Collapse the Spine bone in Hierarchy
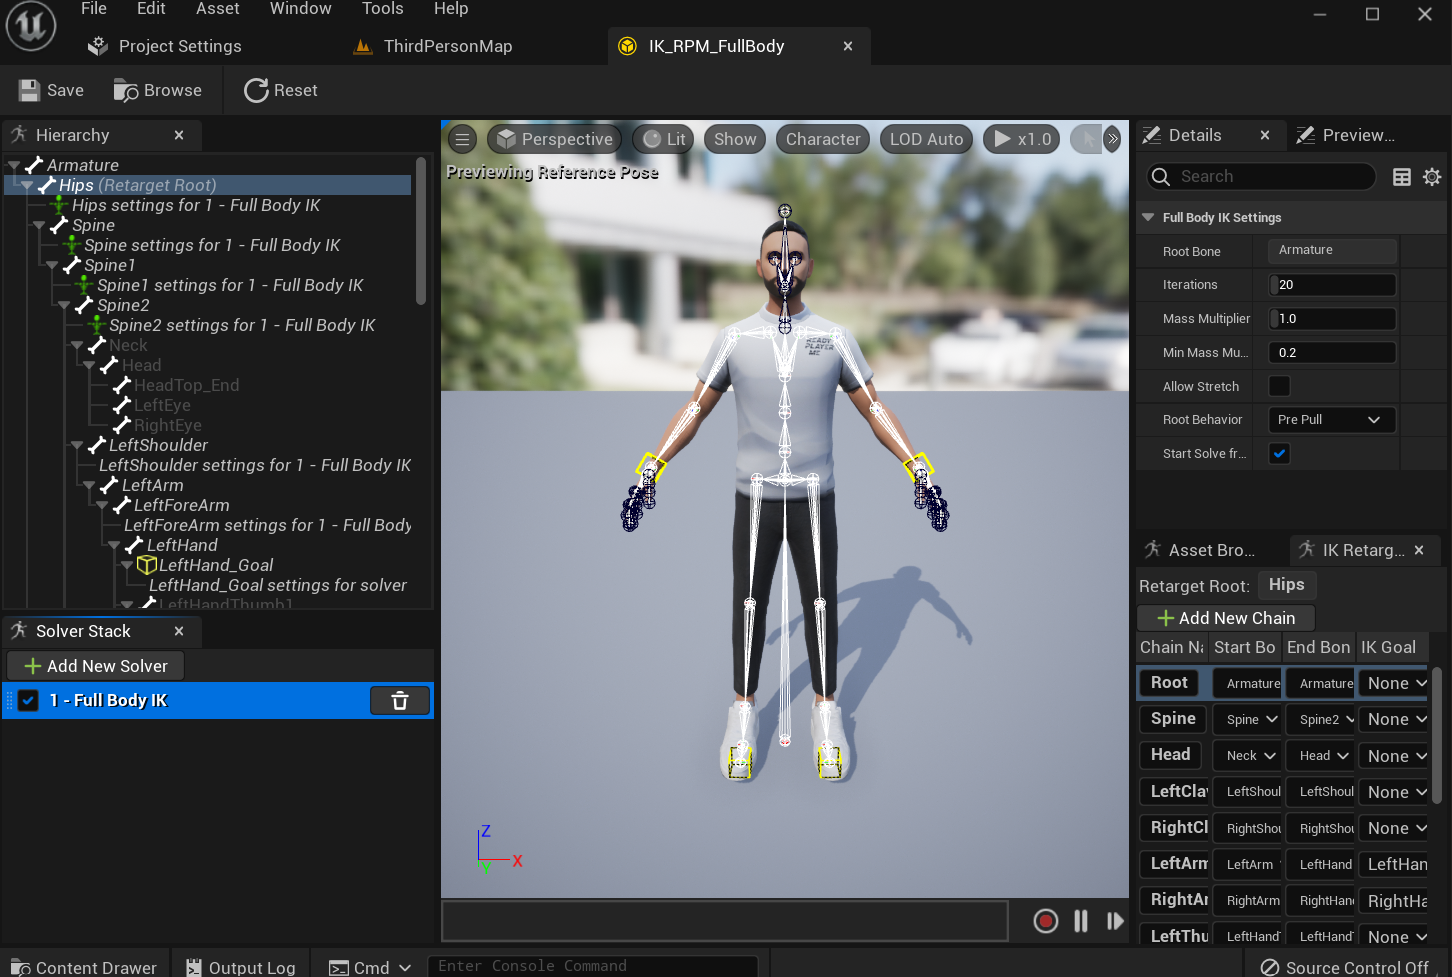 tap(39, 225)
